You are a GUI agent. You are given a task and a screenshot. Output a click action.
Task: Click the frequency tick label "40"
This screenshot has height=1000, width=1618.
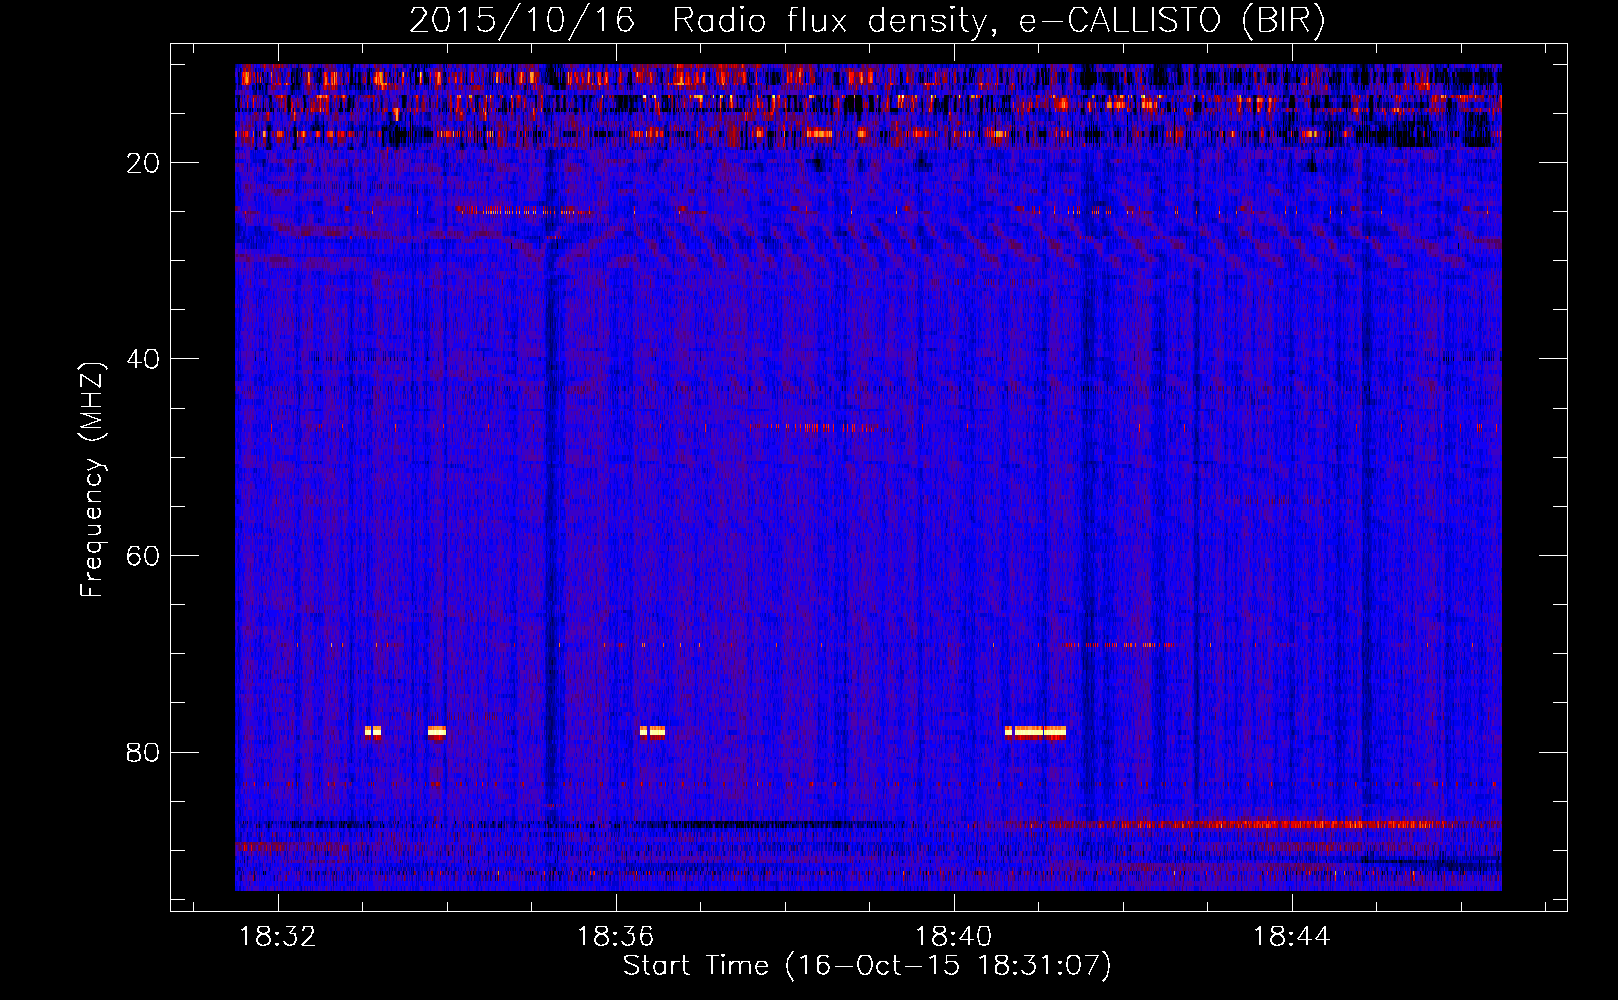[143, 359]
